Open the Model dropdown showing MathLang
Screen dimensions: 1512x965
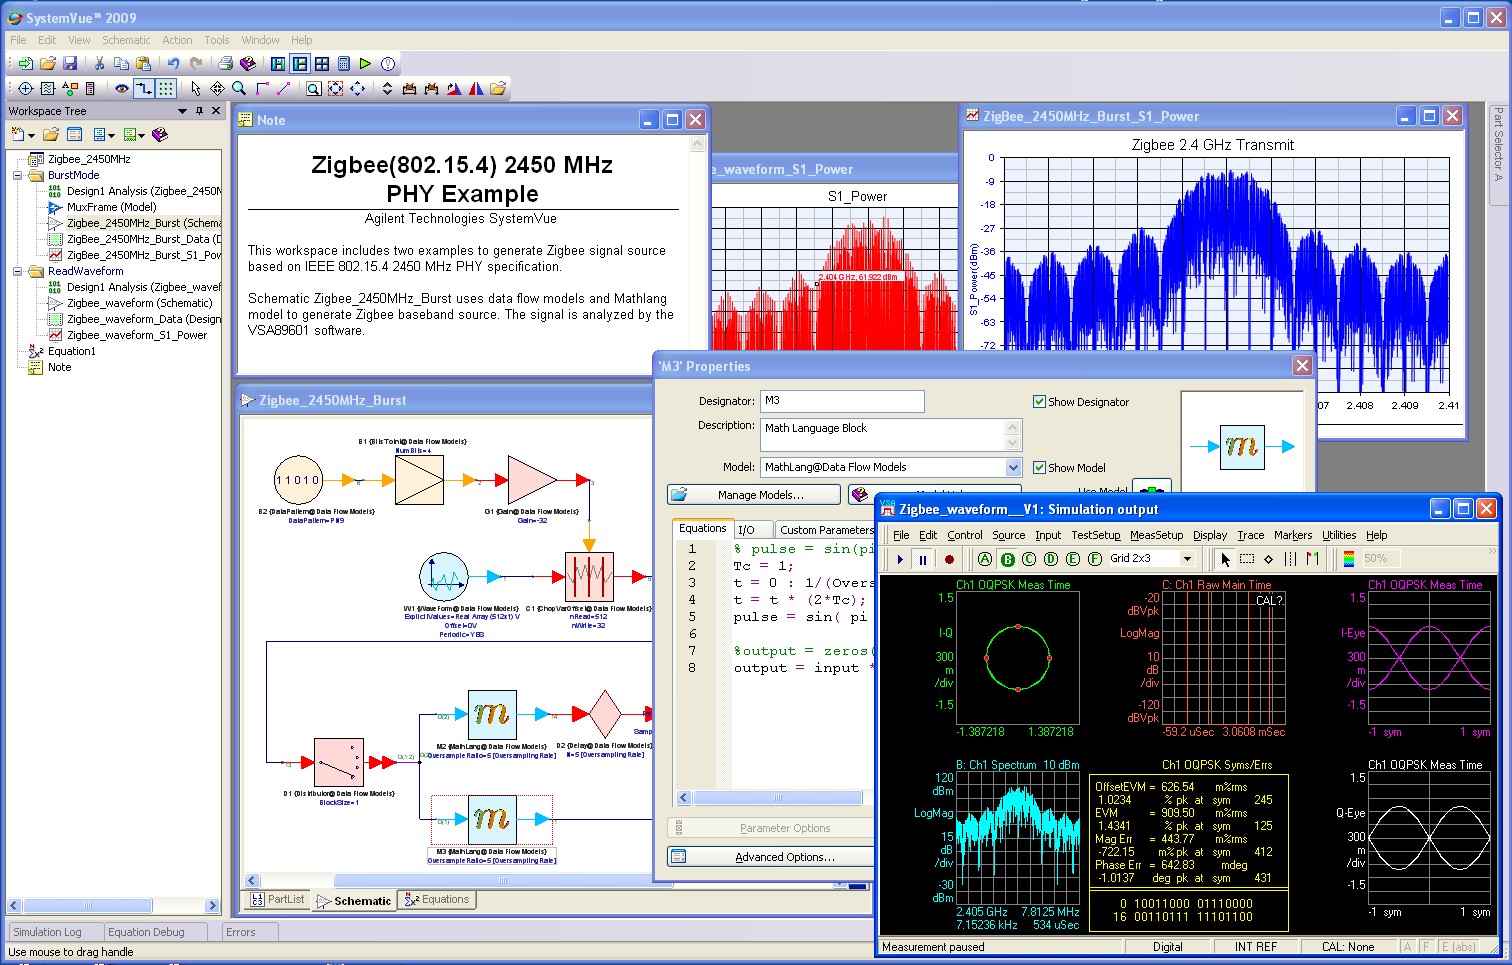pos(1013,468)
